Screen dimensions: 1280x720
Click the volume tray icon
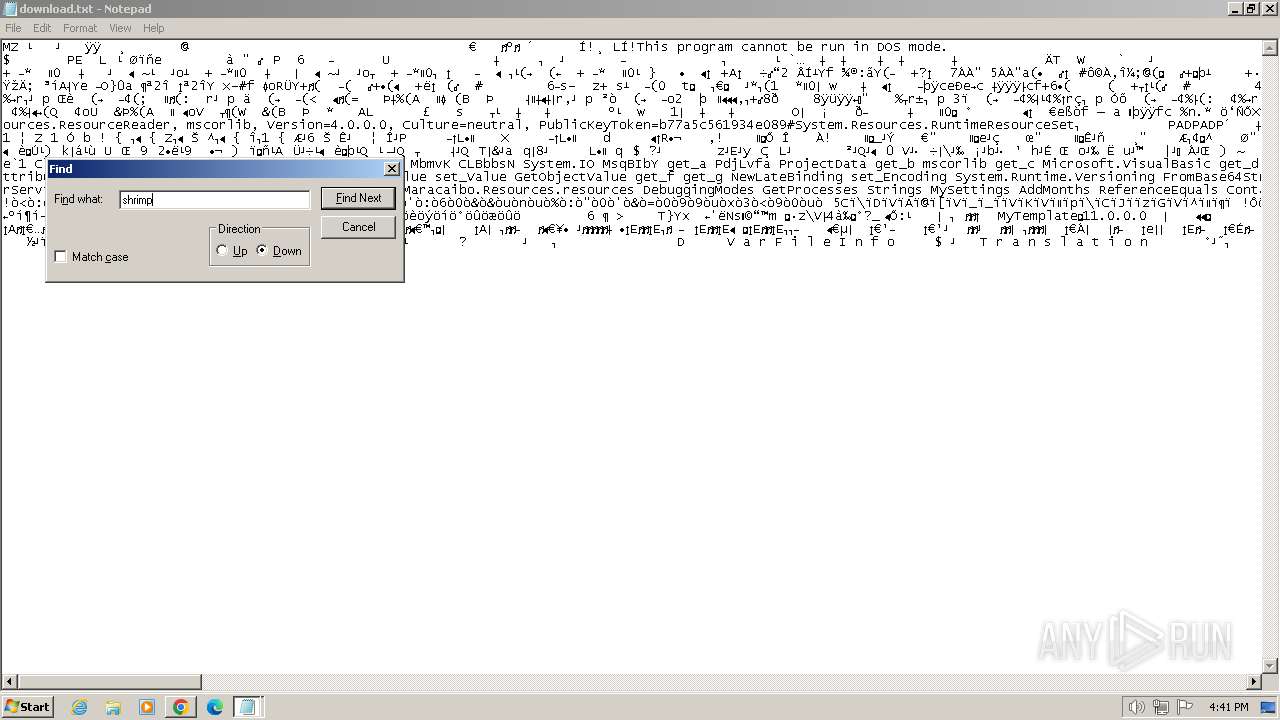(x=1137, y=707)
